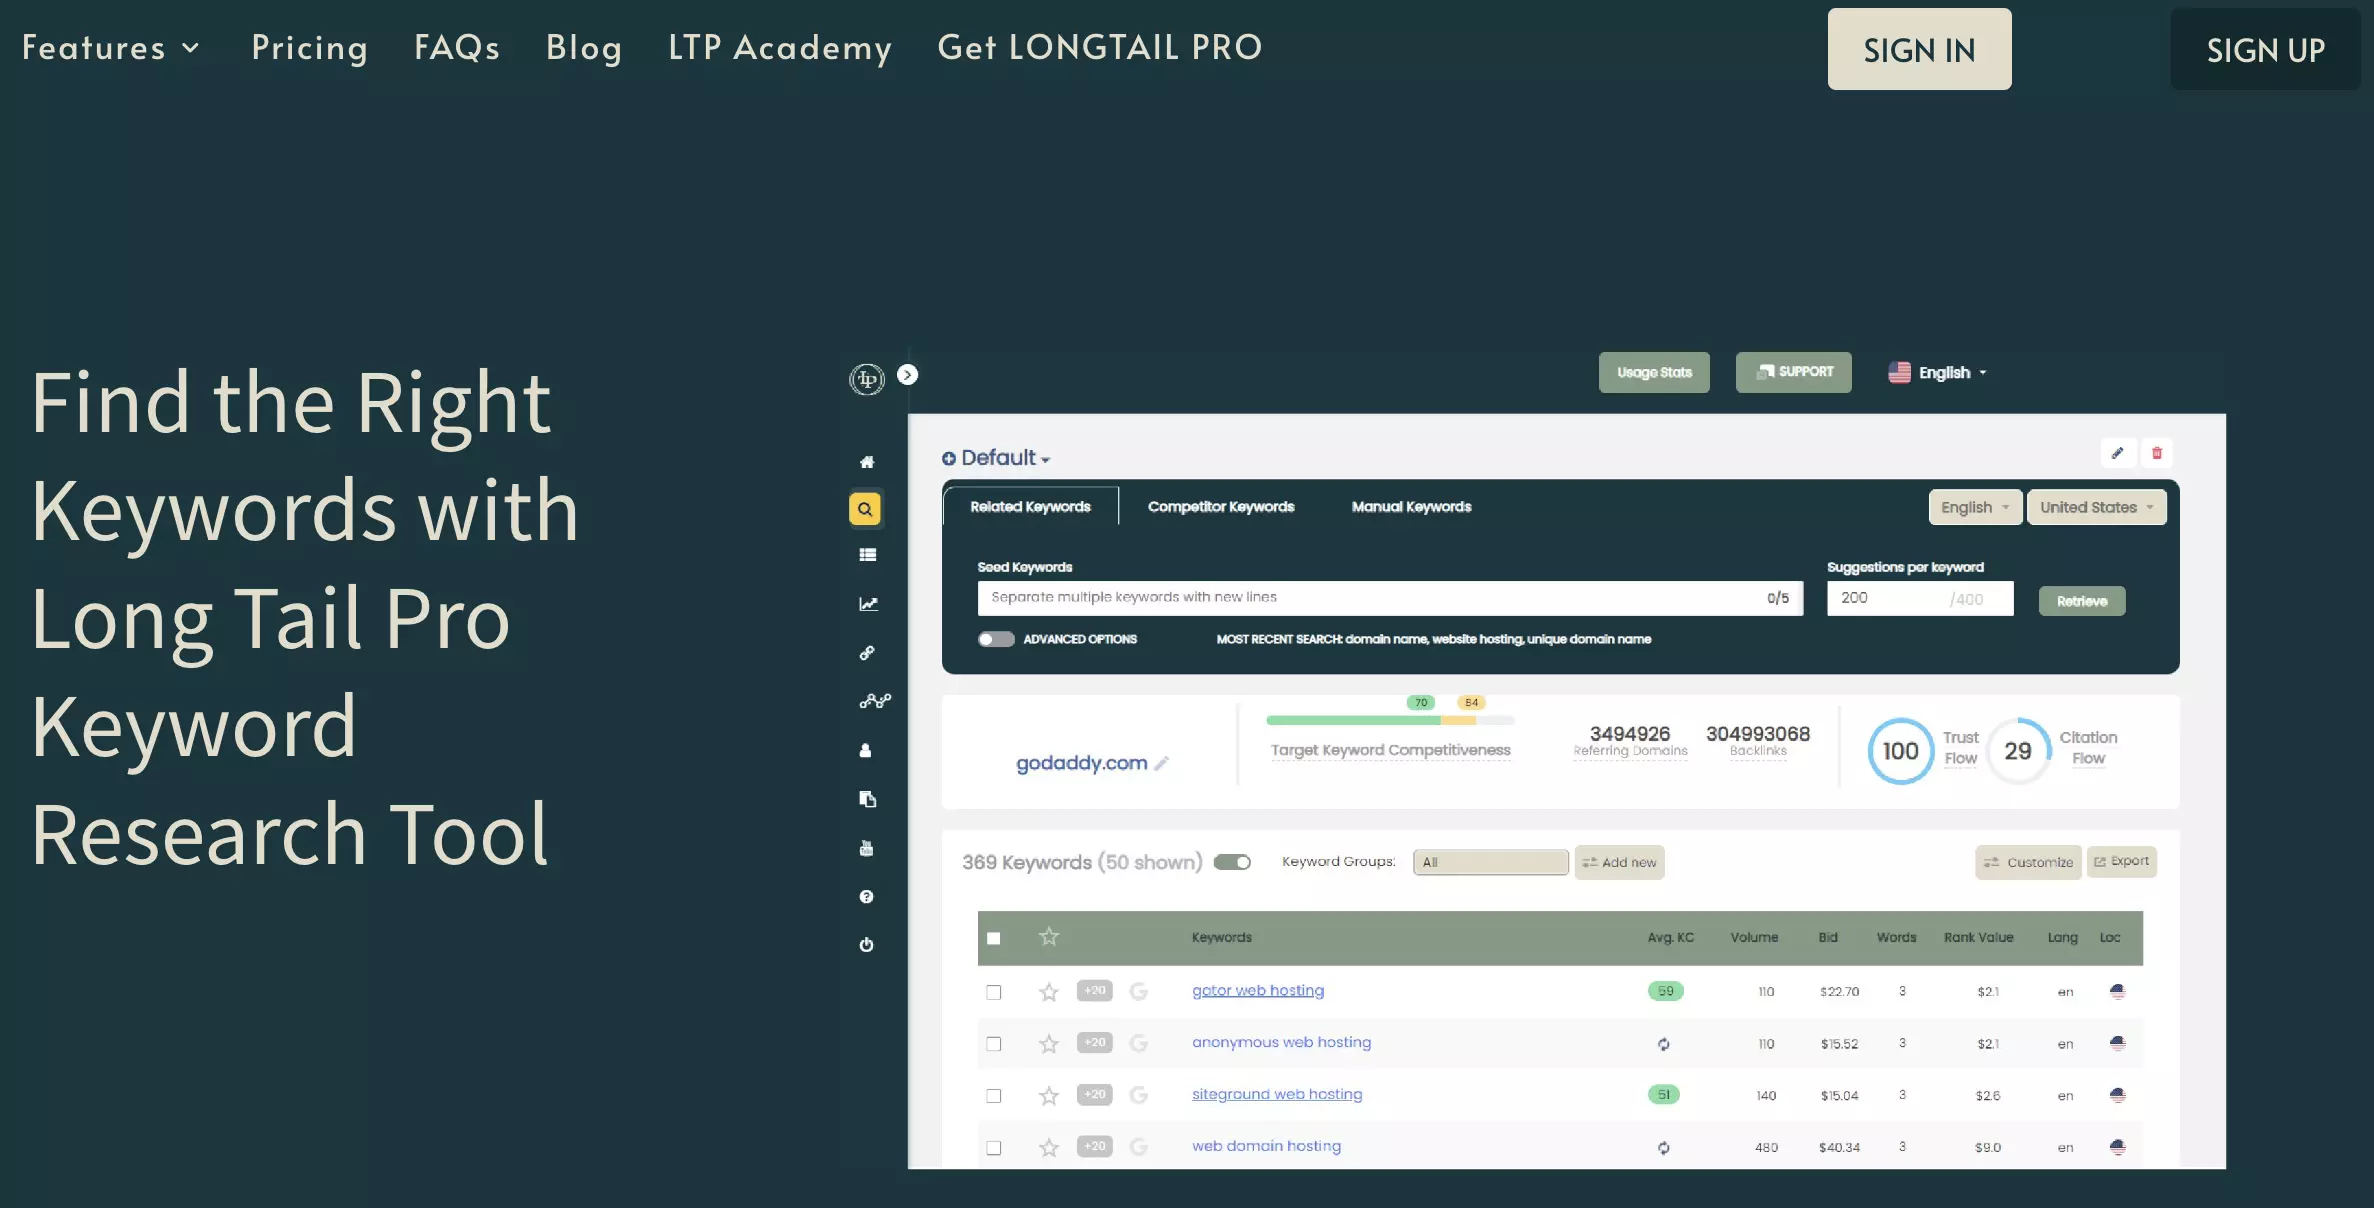This screenshot has width=2374, height=1208.
Task: Click the Seed Keywords input field
Action: coord(1390,598)
